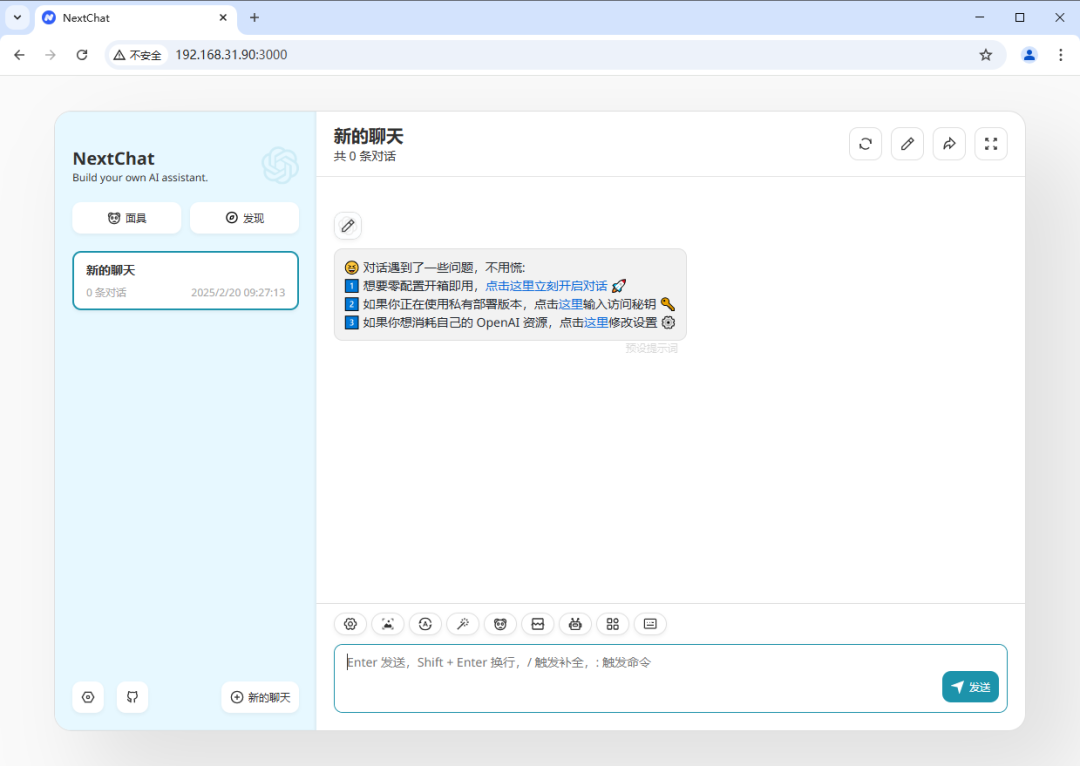Open chat settings gear in input toolbar
The width and height of the screenshot is (1080, 766).
point(351,624)
